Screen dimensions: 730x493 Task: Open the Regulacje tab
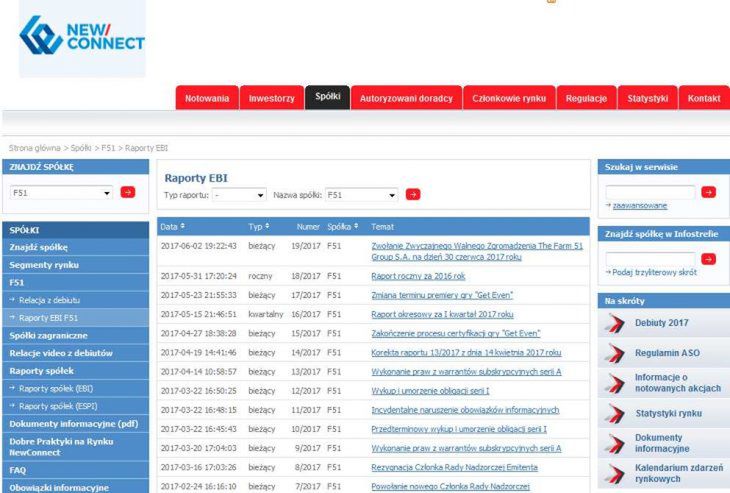click(587, 98)
